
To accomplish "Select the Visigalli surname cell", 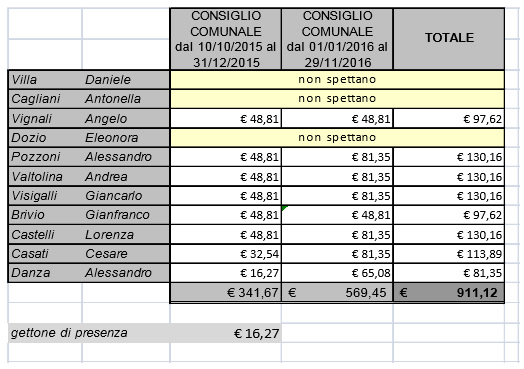I will point(45,196).
